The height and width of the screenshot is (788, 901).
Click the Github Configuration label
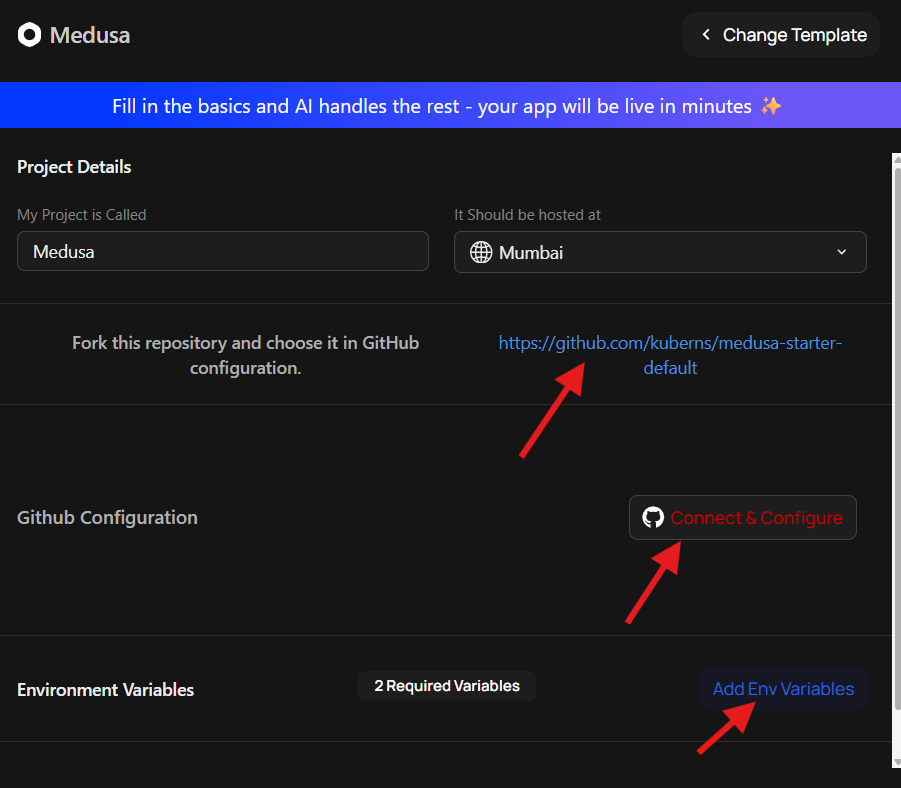tap(107, 517)
